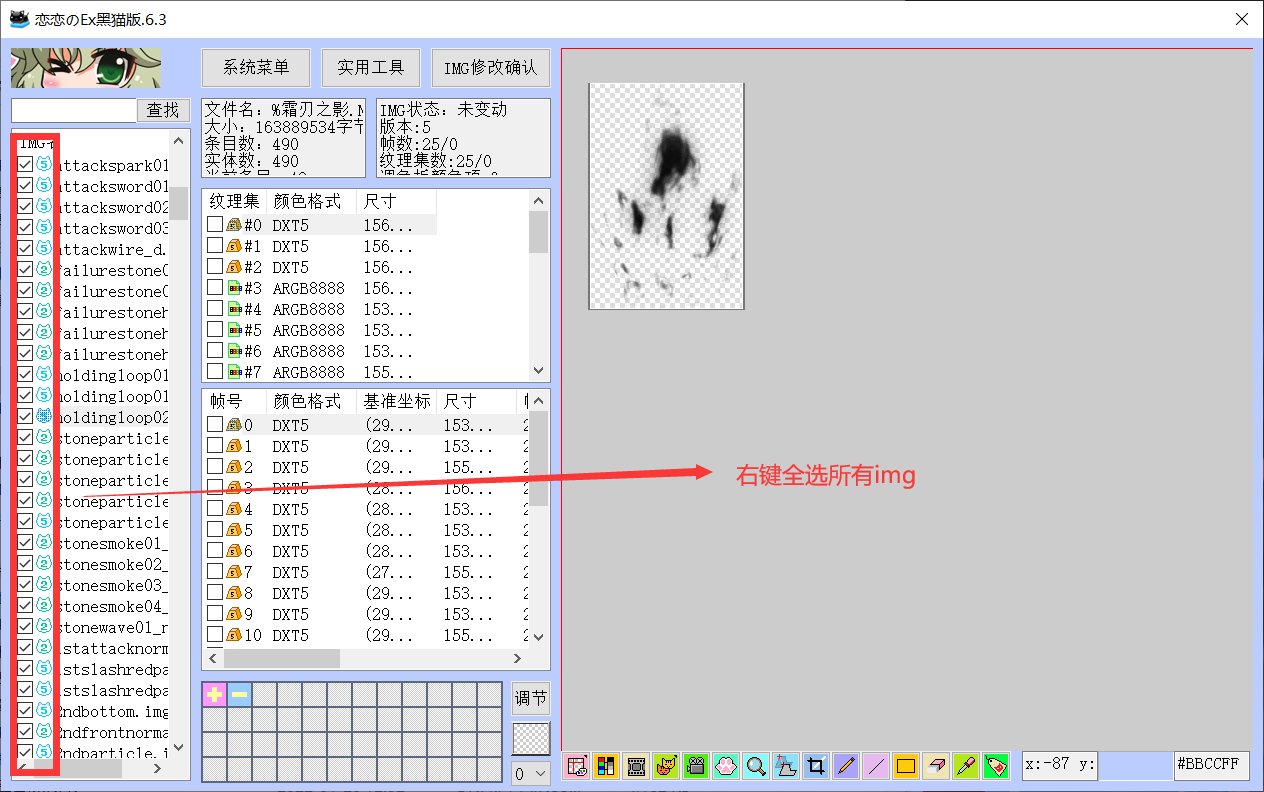Activate the crop tool
The image size is (1264, 792).
[x=815, y=765]
